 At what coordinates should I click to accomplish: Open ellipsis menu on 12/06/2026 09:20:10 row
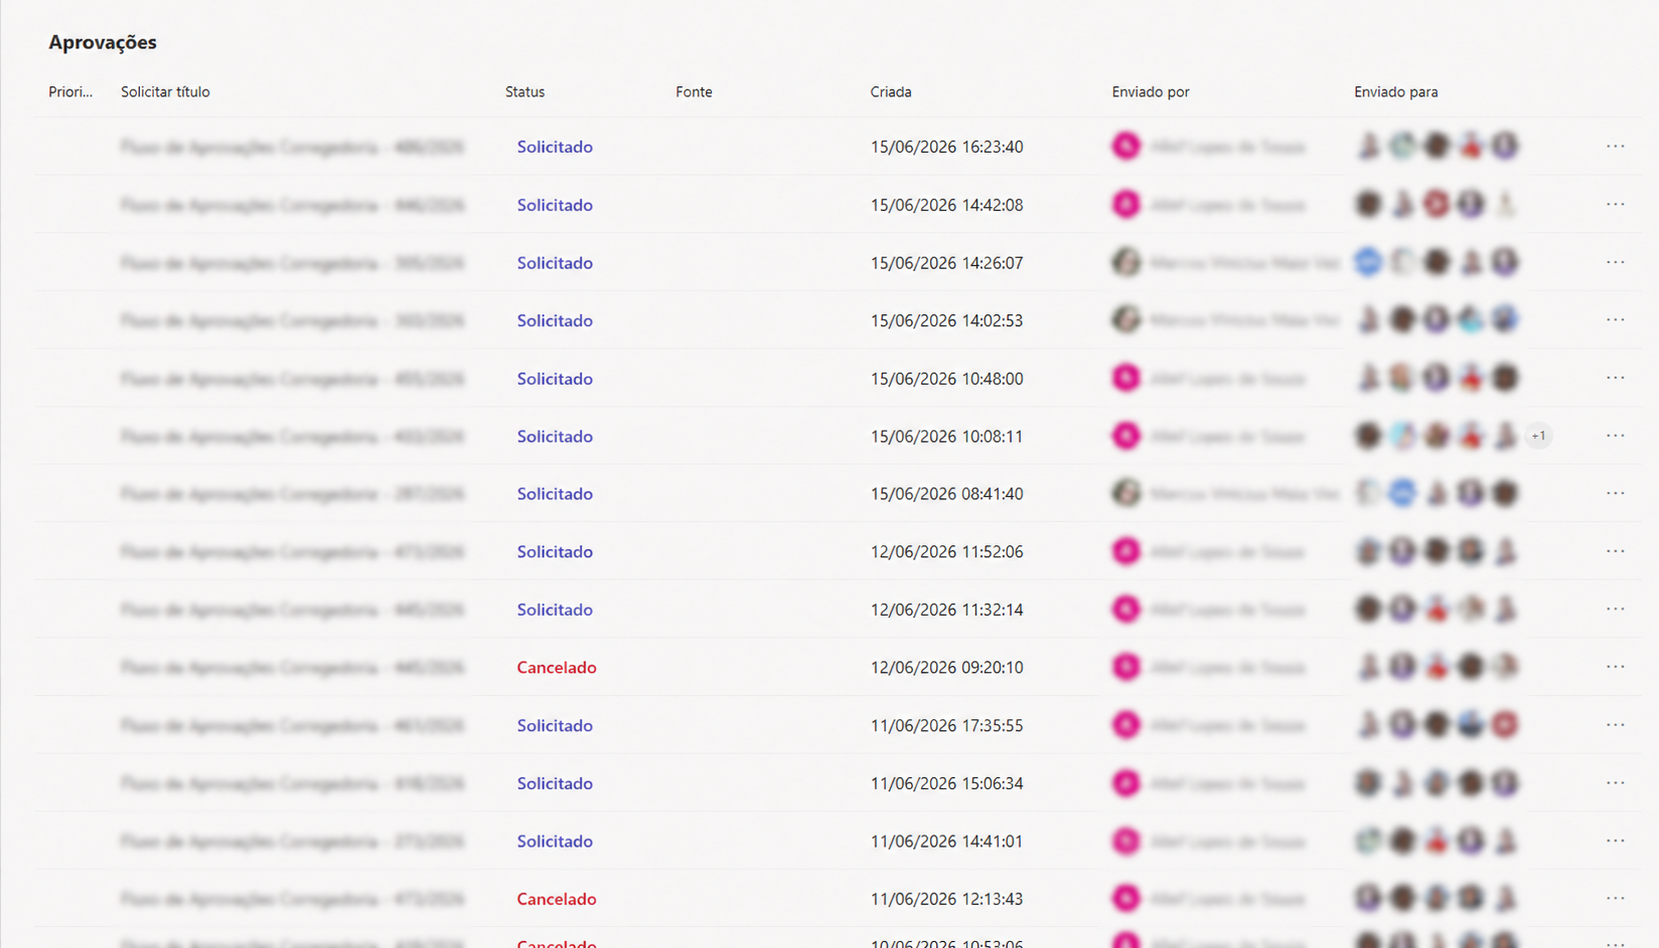point(1615,667)
